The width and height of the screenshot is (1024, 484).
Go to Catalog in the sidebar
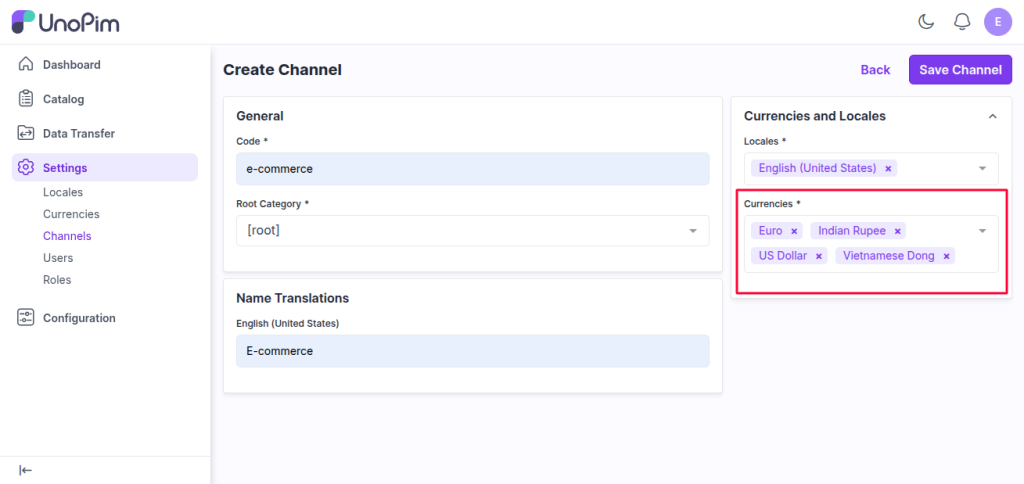point(63,99)
